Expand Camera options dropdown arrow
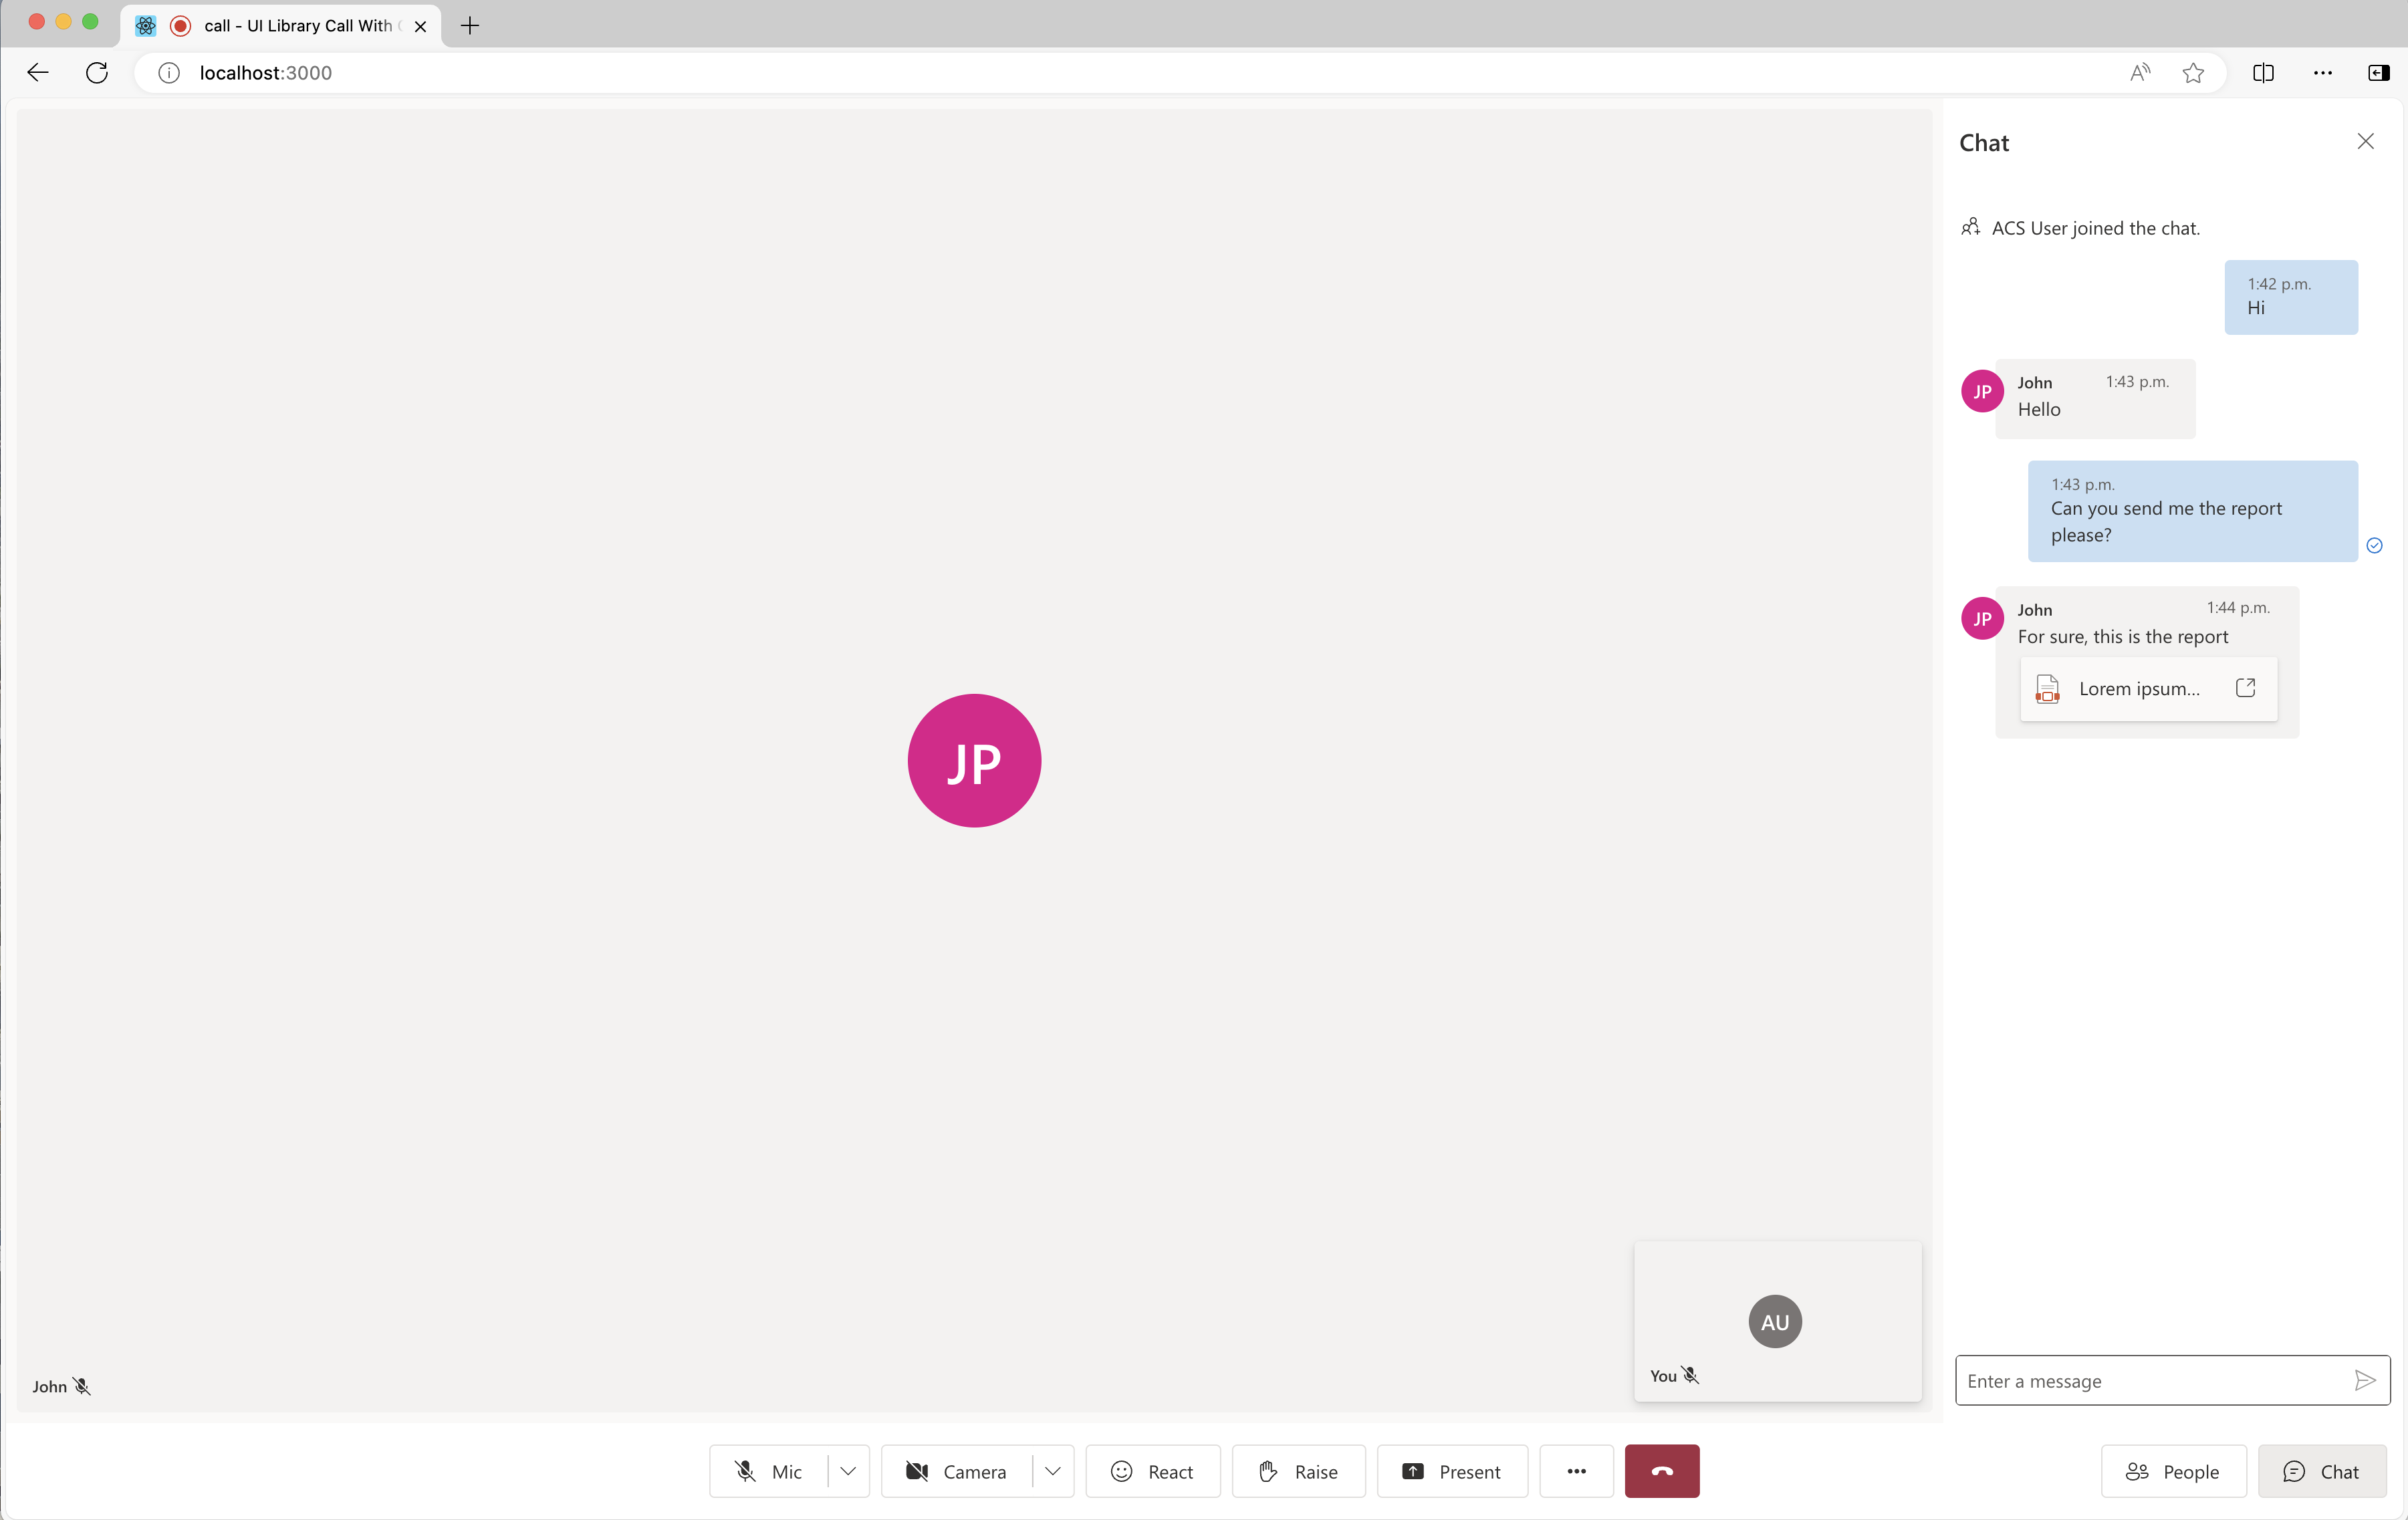Viewport: 2408px width, 1520px height. click(x=1051, y=1471)
